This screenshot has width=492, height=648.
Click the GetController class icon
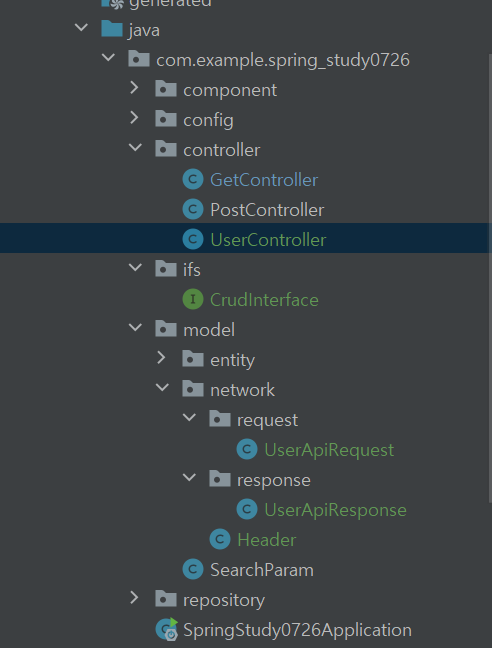pyautogui.click(x=193, y=179)
